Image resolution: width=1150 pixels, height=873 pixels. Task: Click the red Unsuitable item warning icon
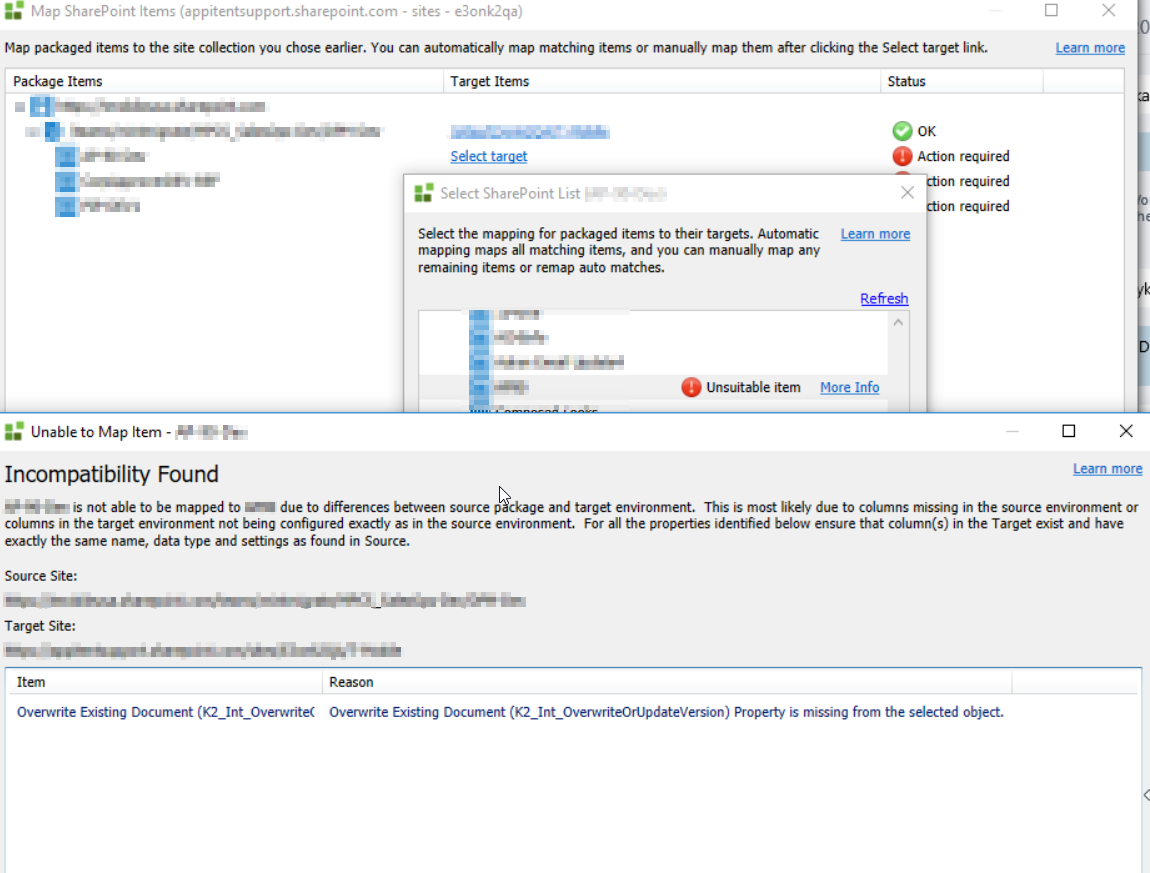coord(691,387)
